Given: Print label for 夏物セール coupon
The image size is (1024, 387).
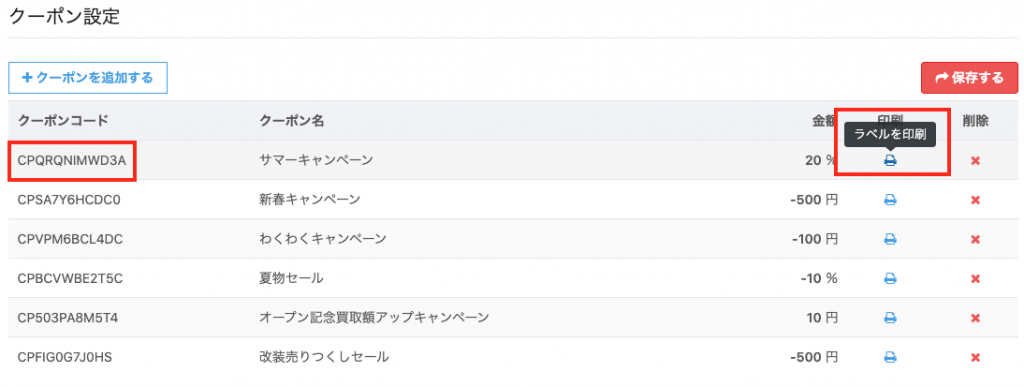Looking at the screenshot, I should (889, 279).
